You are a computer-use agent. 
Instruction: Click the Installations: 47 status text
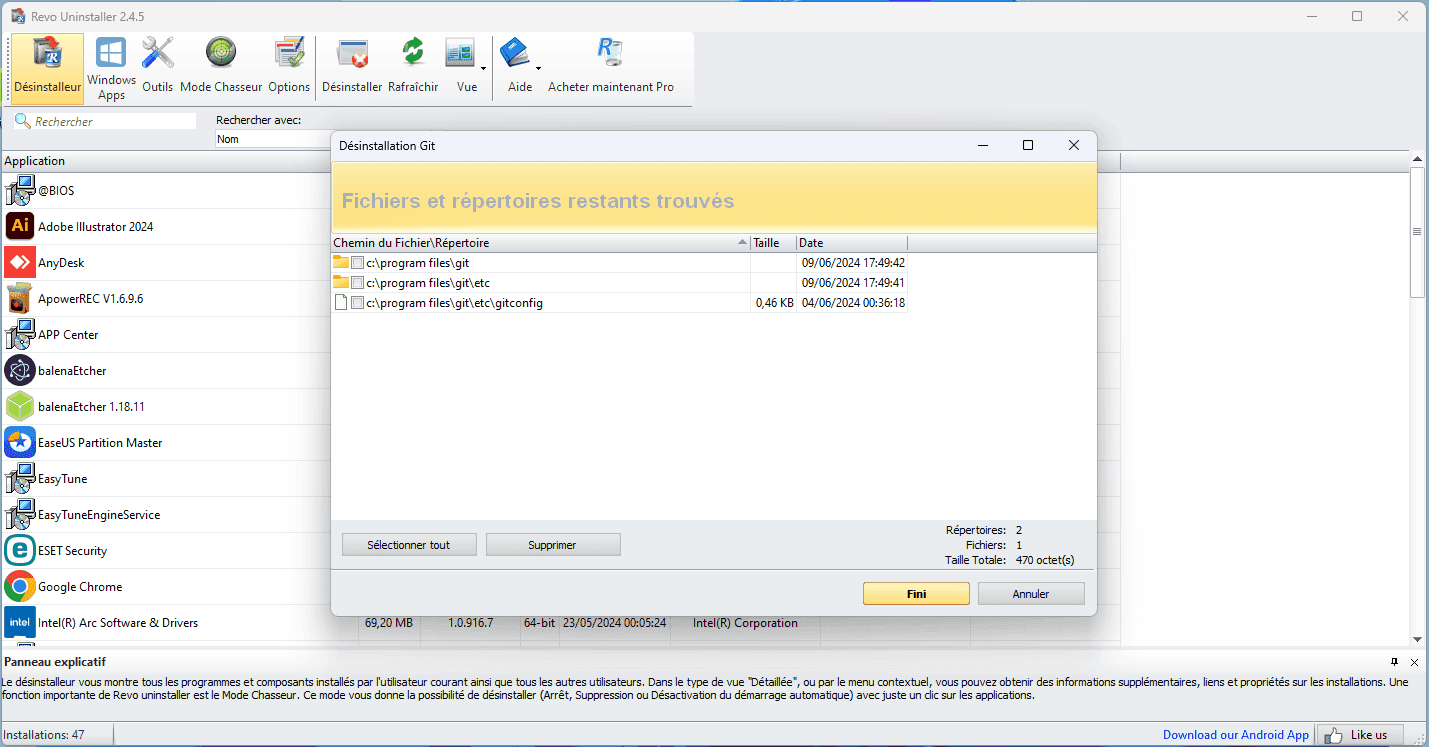[44, 735]
